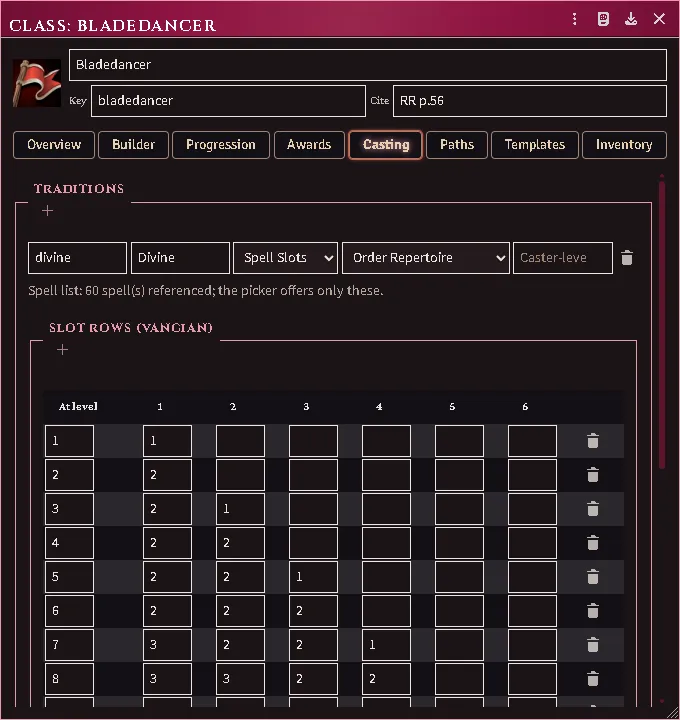Click spell level 4 slot cell in row 8
Image resolution: width=680 pixels, height=720 pixels.
point(386,679)
